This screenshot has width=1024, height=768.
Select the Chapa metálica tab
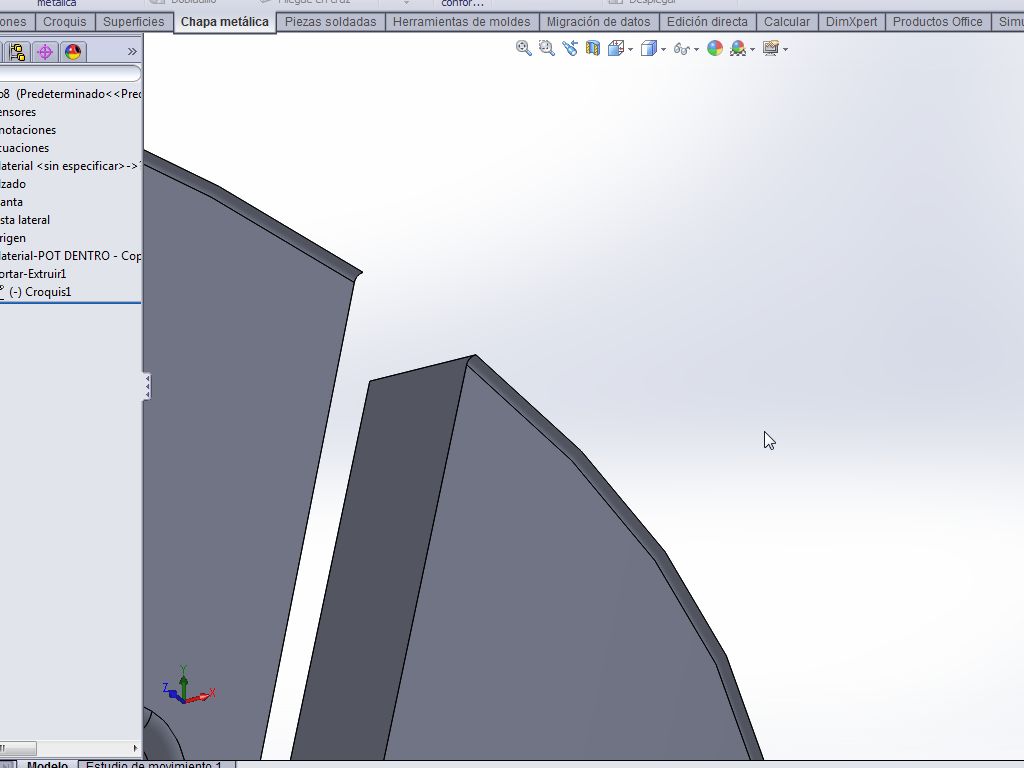pos(225,22)
